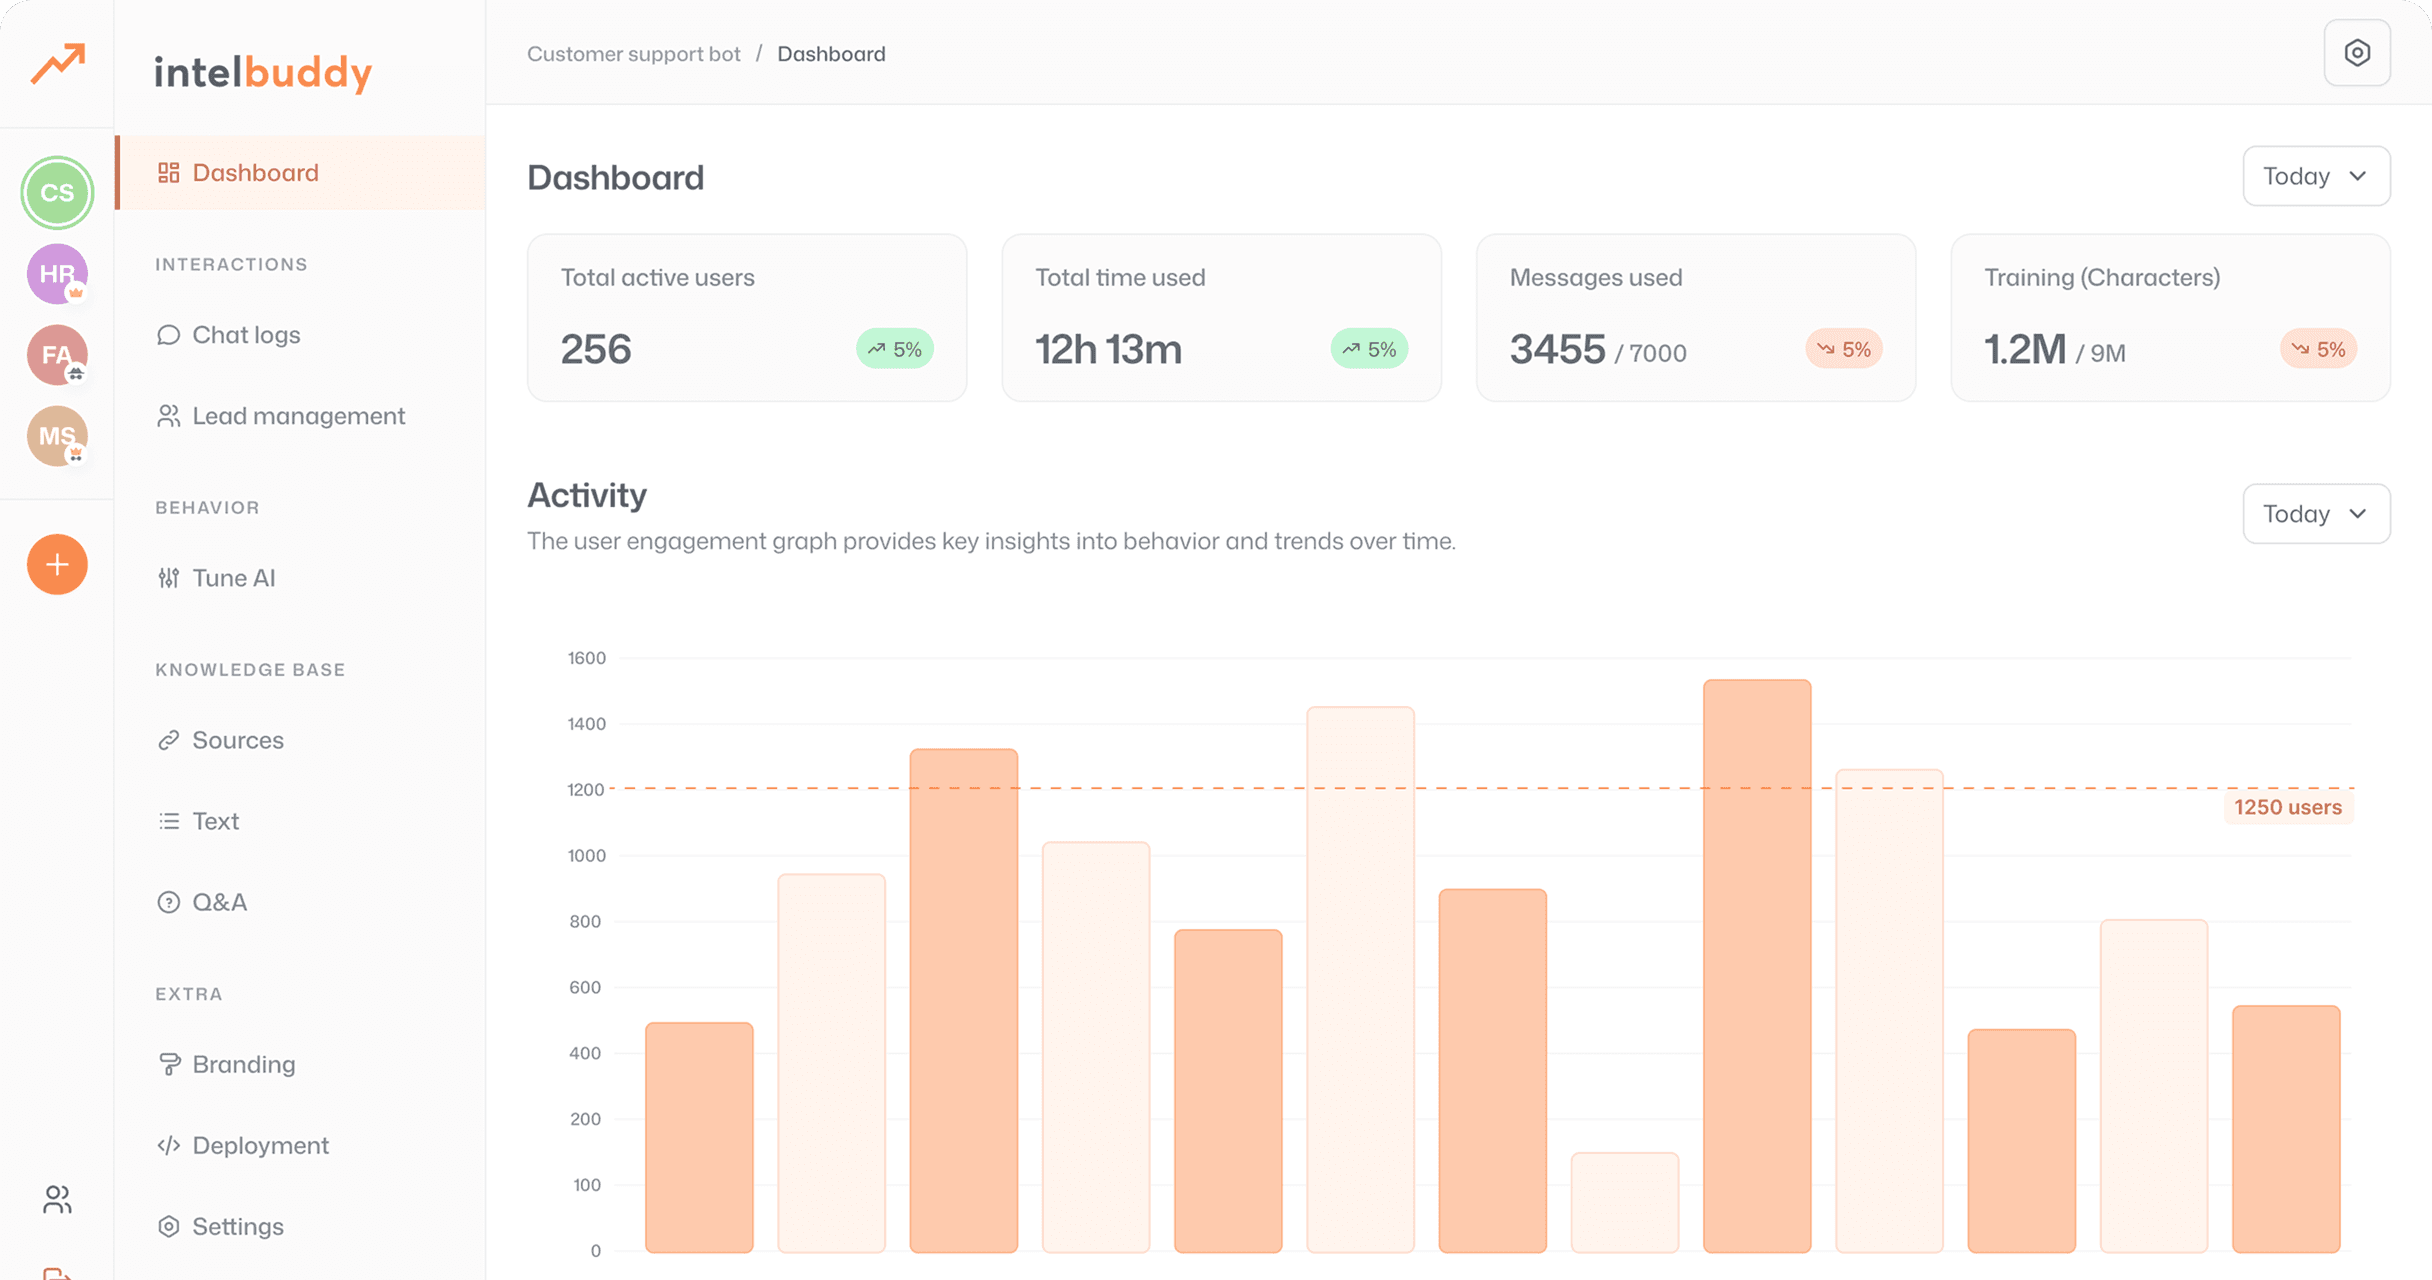Open the Q&A section icon
The image size is (2432, 1280).
168,902
